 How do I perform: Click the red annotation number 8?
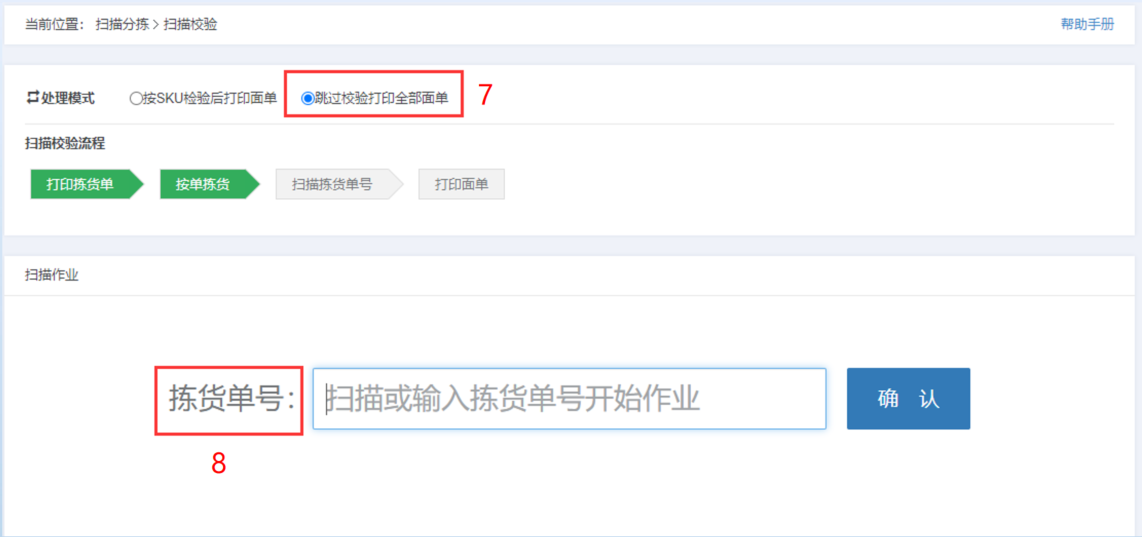click(x=219, y=463)
